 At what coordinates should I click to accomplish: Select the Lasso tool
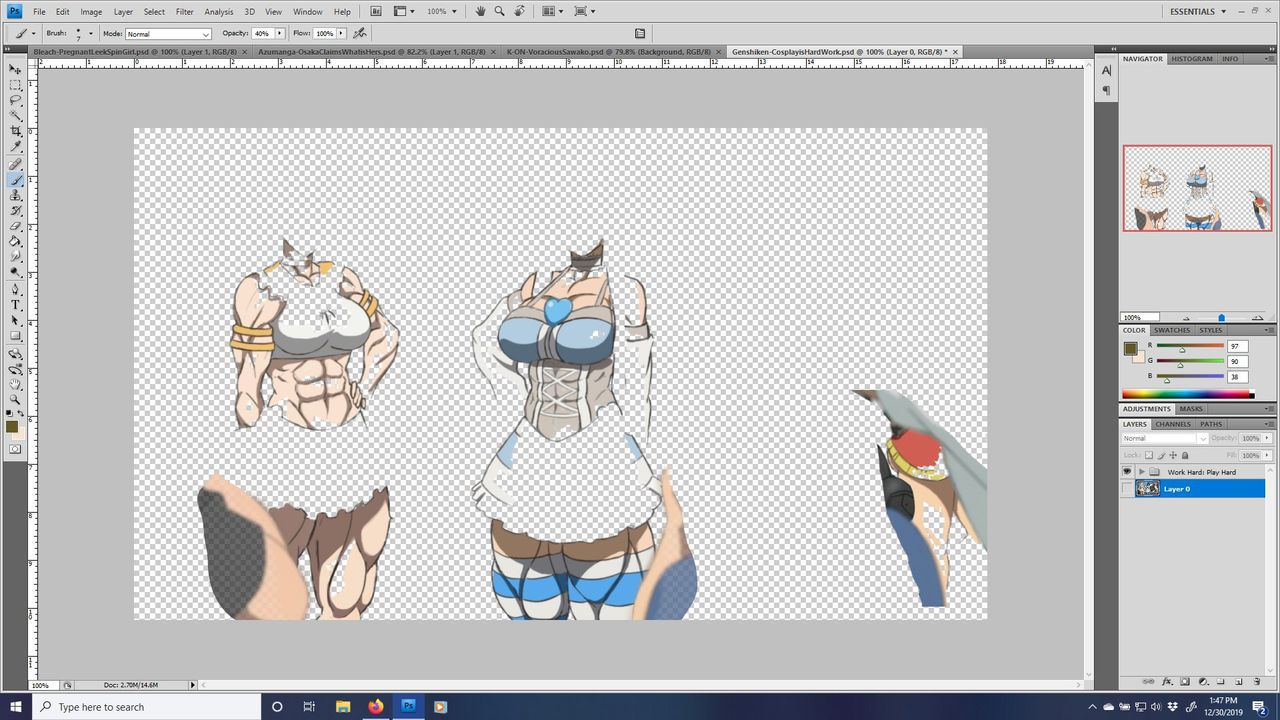click(x=15, y=100)
